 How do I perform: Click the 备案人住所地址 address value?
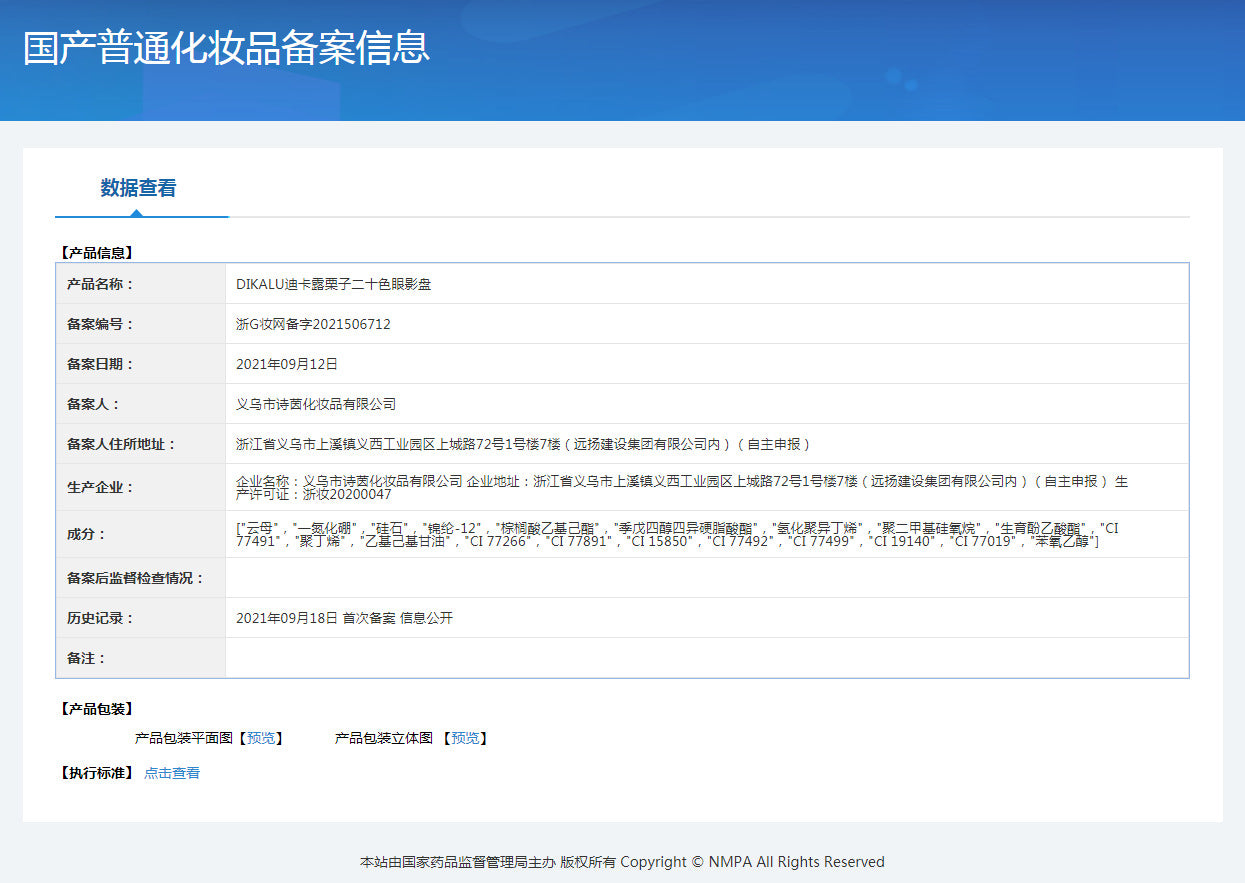pyautogui.click(x=523, y=444)
